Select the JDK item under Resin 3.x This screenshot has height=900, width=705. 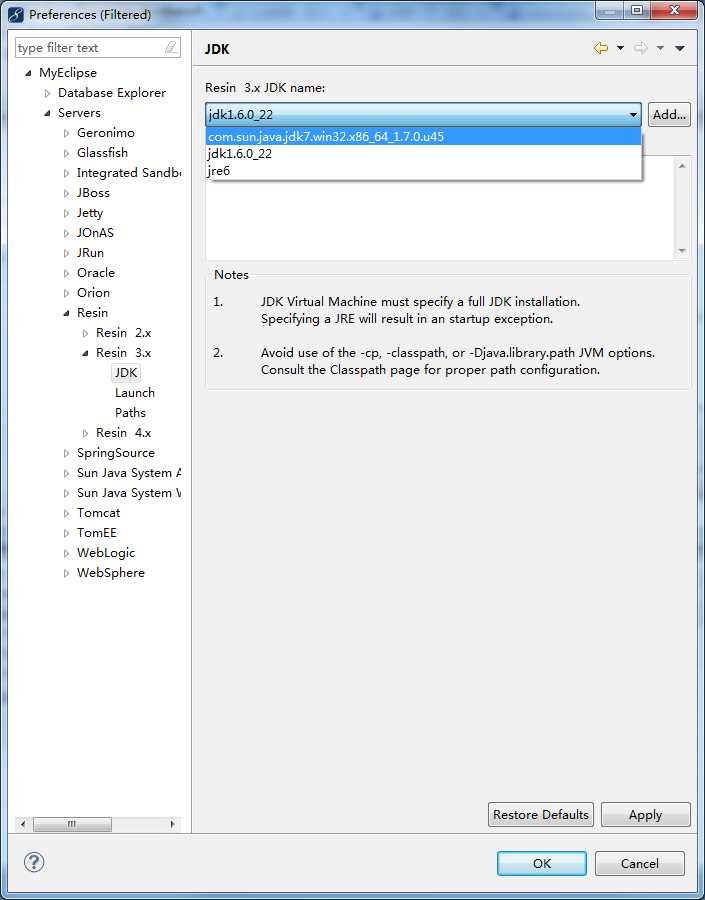click(126, 373)
